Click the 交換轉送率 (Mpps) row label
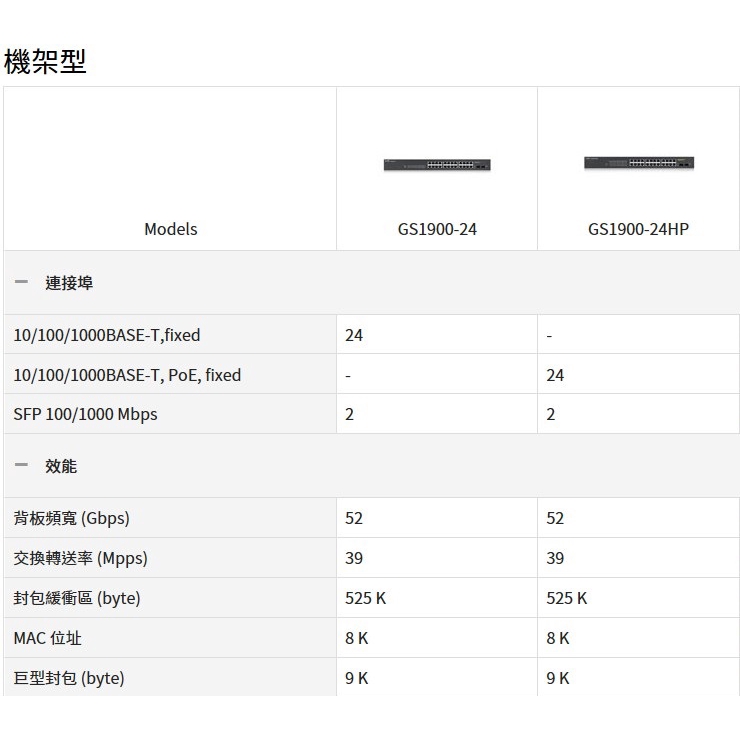 pyautogui.click(x=80, y=558)
